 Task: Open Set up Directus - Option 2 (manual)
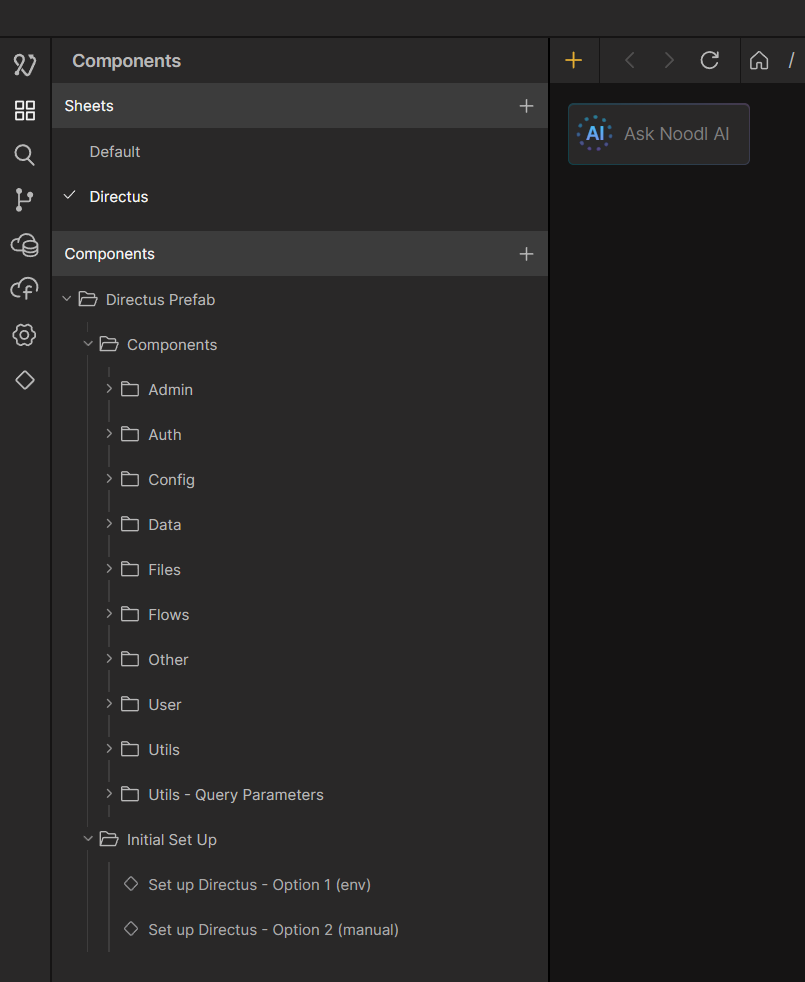pos(273,929)
